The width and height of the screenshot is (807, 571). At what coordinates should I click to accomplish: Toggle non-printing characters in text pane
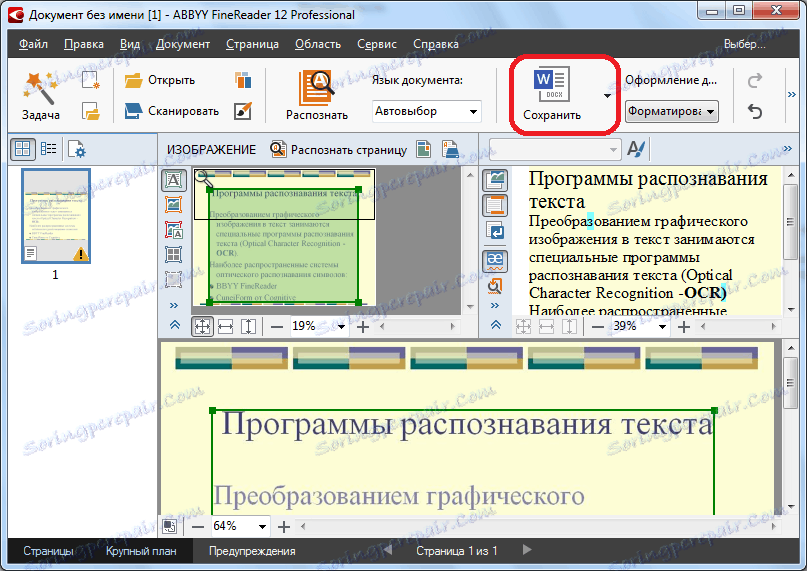(x=495, y=232)
